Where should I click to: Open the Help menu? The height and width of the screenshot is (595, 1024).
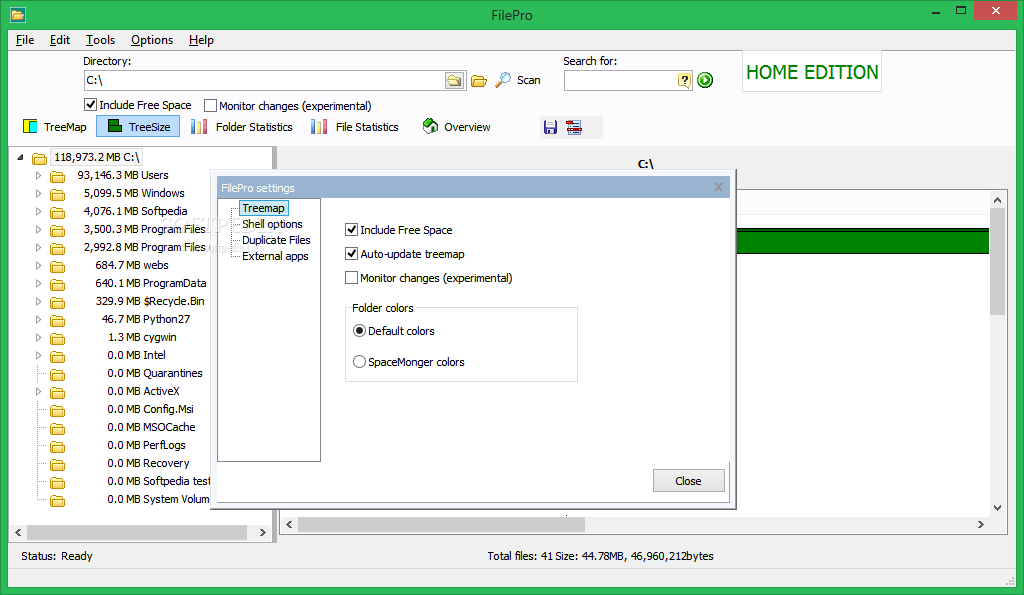pyautogui.click(x=201, y=40)
